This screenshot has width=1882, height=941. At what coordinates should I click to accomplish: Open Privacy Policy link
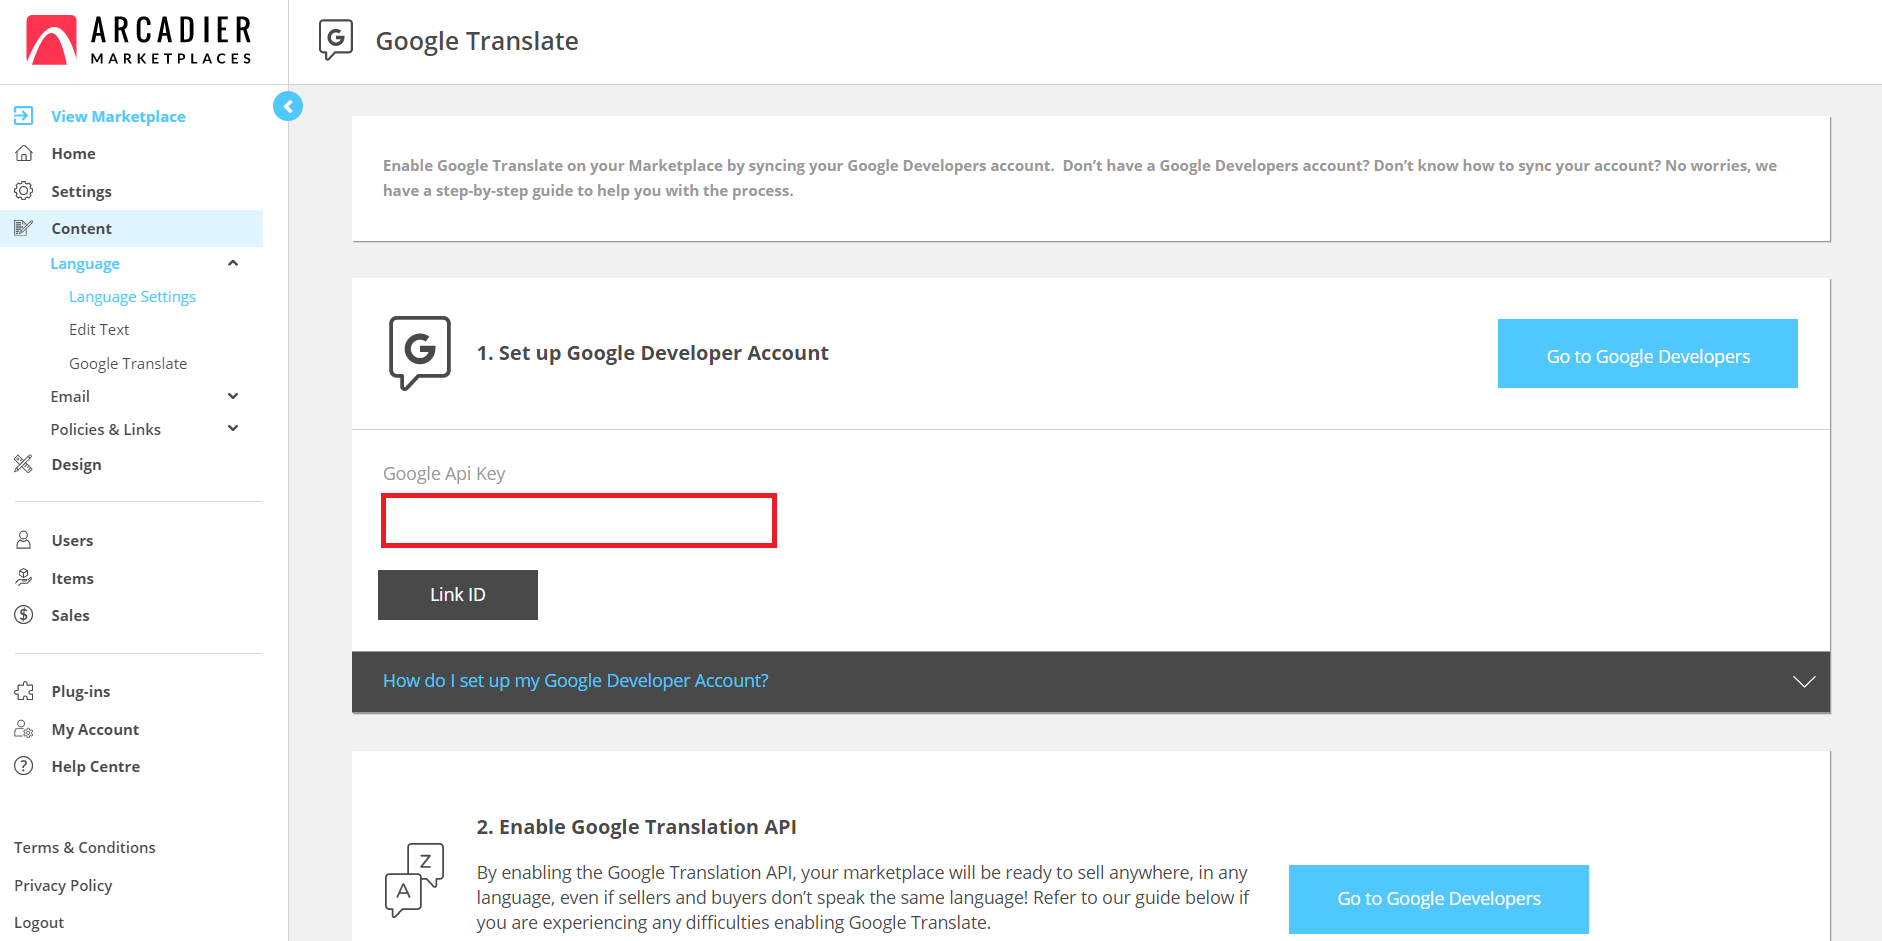coord(63,885)
